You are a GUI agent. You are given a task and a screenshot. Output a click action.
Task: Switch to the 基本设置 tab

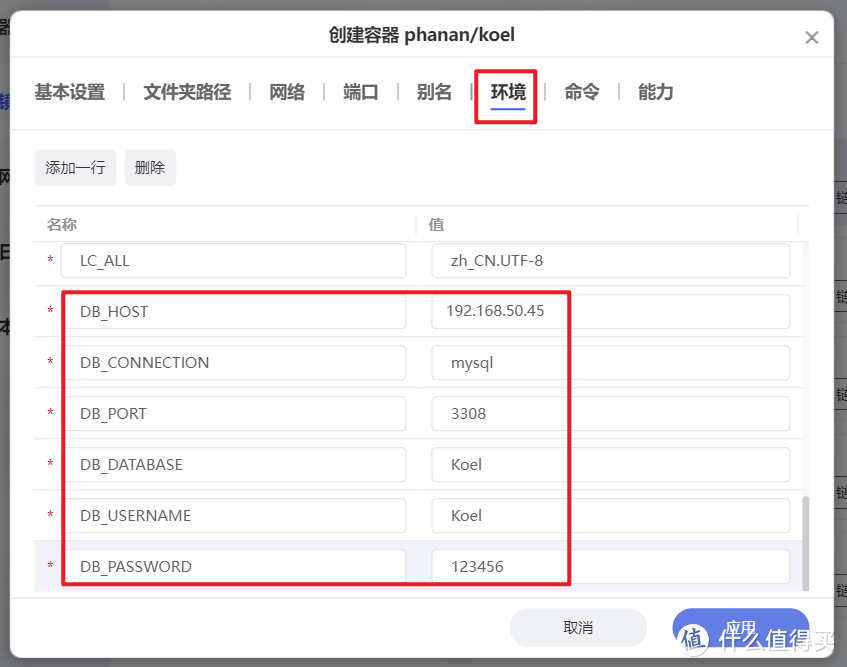(68, 91)
